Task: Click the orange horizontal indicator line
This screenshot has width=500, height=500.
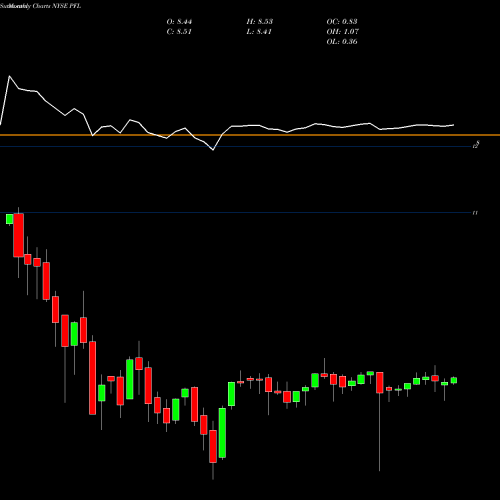Action: (x=250, y=135)
